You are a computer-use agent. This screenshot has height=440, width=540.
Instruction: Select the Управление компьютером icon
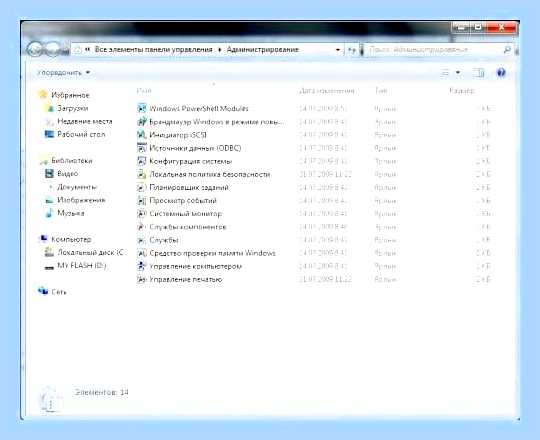[x=142, y=266]
